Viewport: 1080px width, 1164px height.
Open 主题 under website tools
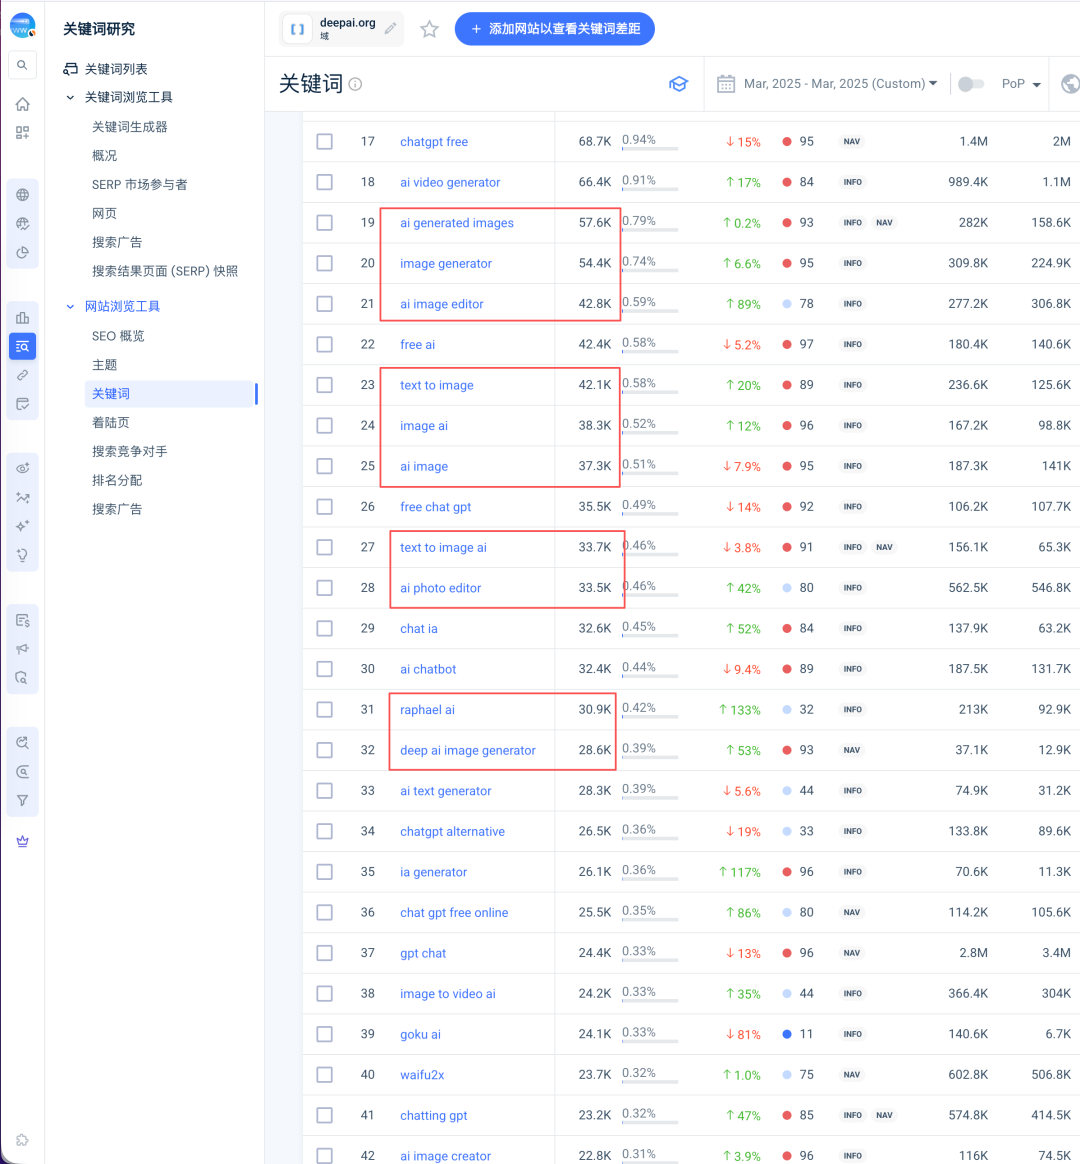(x=105, y=365)
